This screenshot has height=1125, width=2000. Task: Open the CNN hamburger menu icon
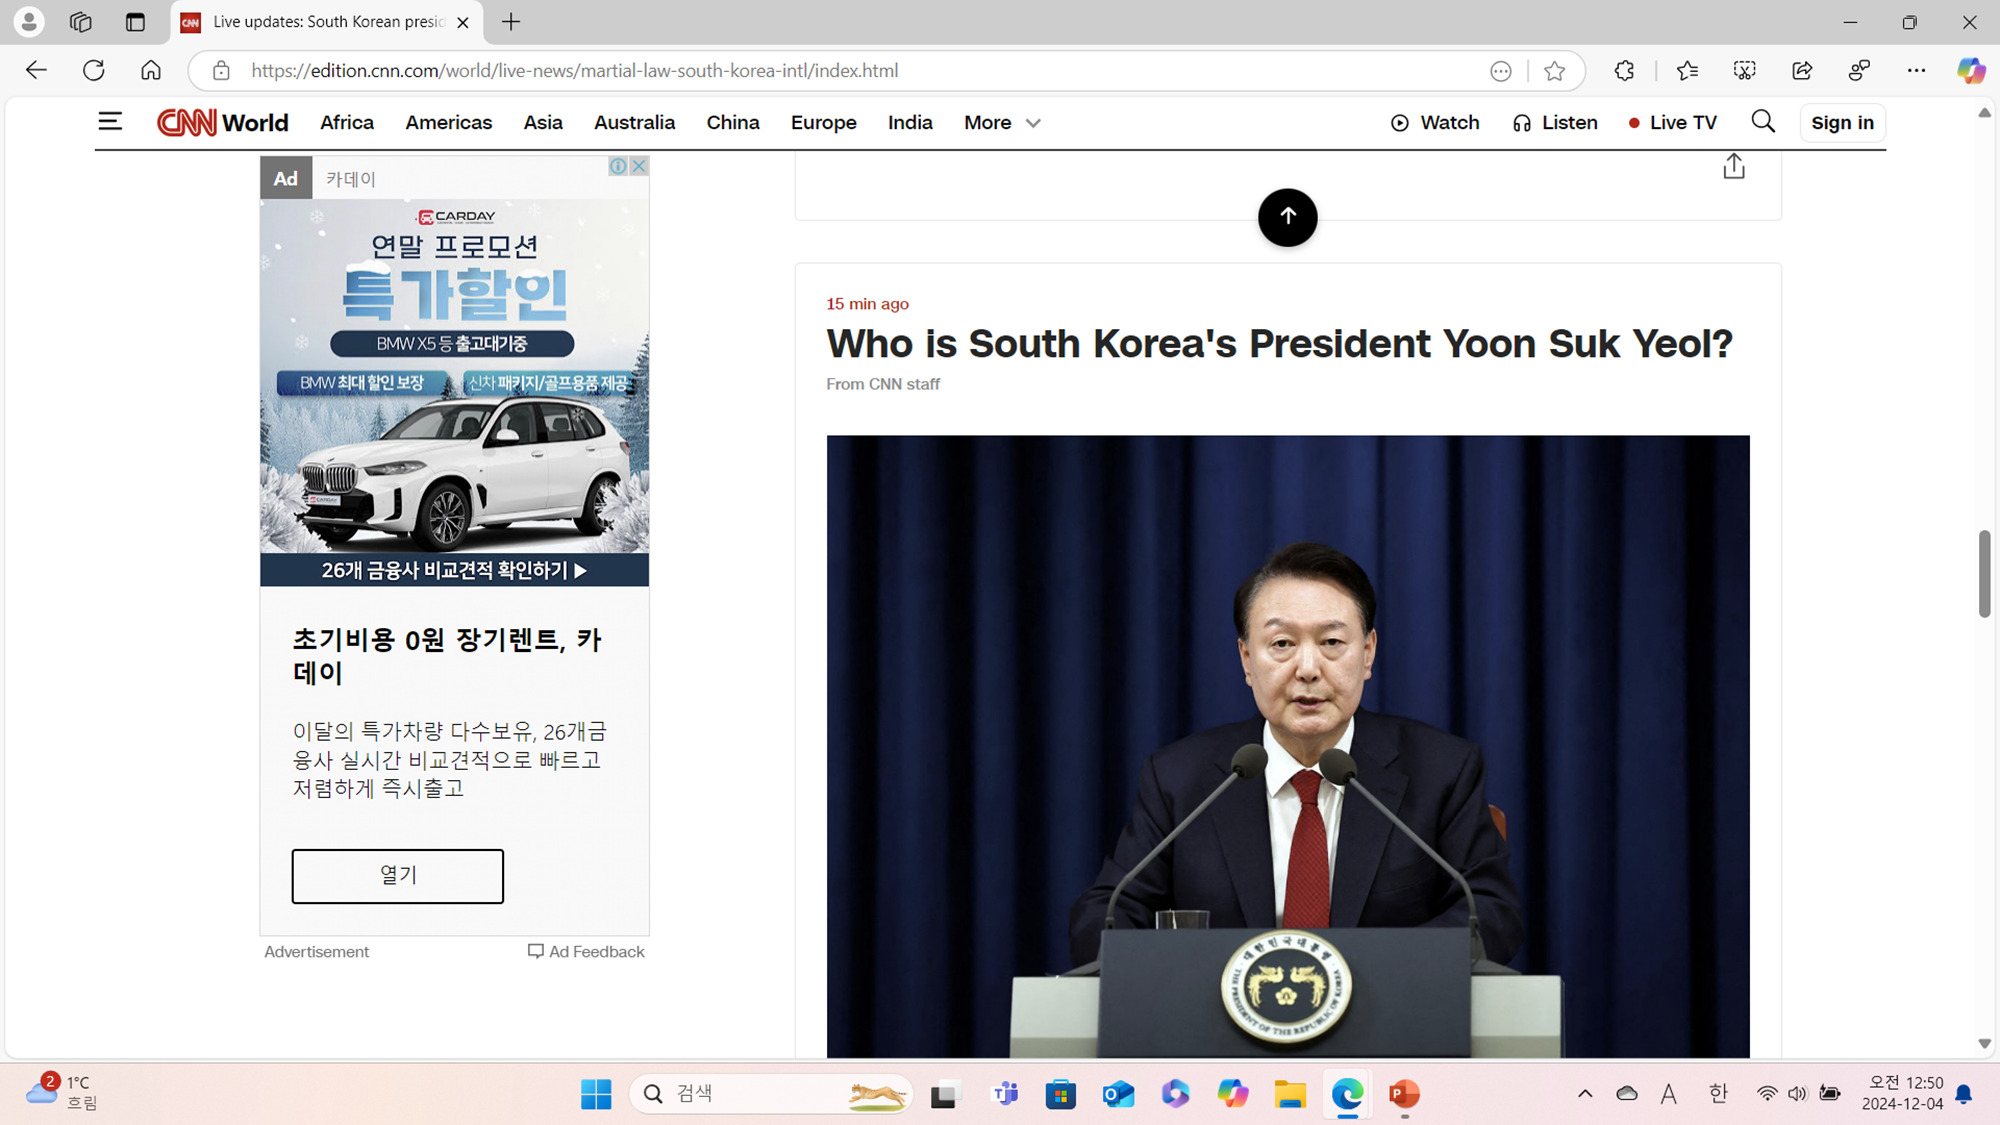tap(110, 122)
